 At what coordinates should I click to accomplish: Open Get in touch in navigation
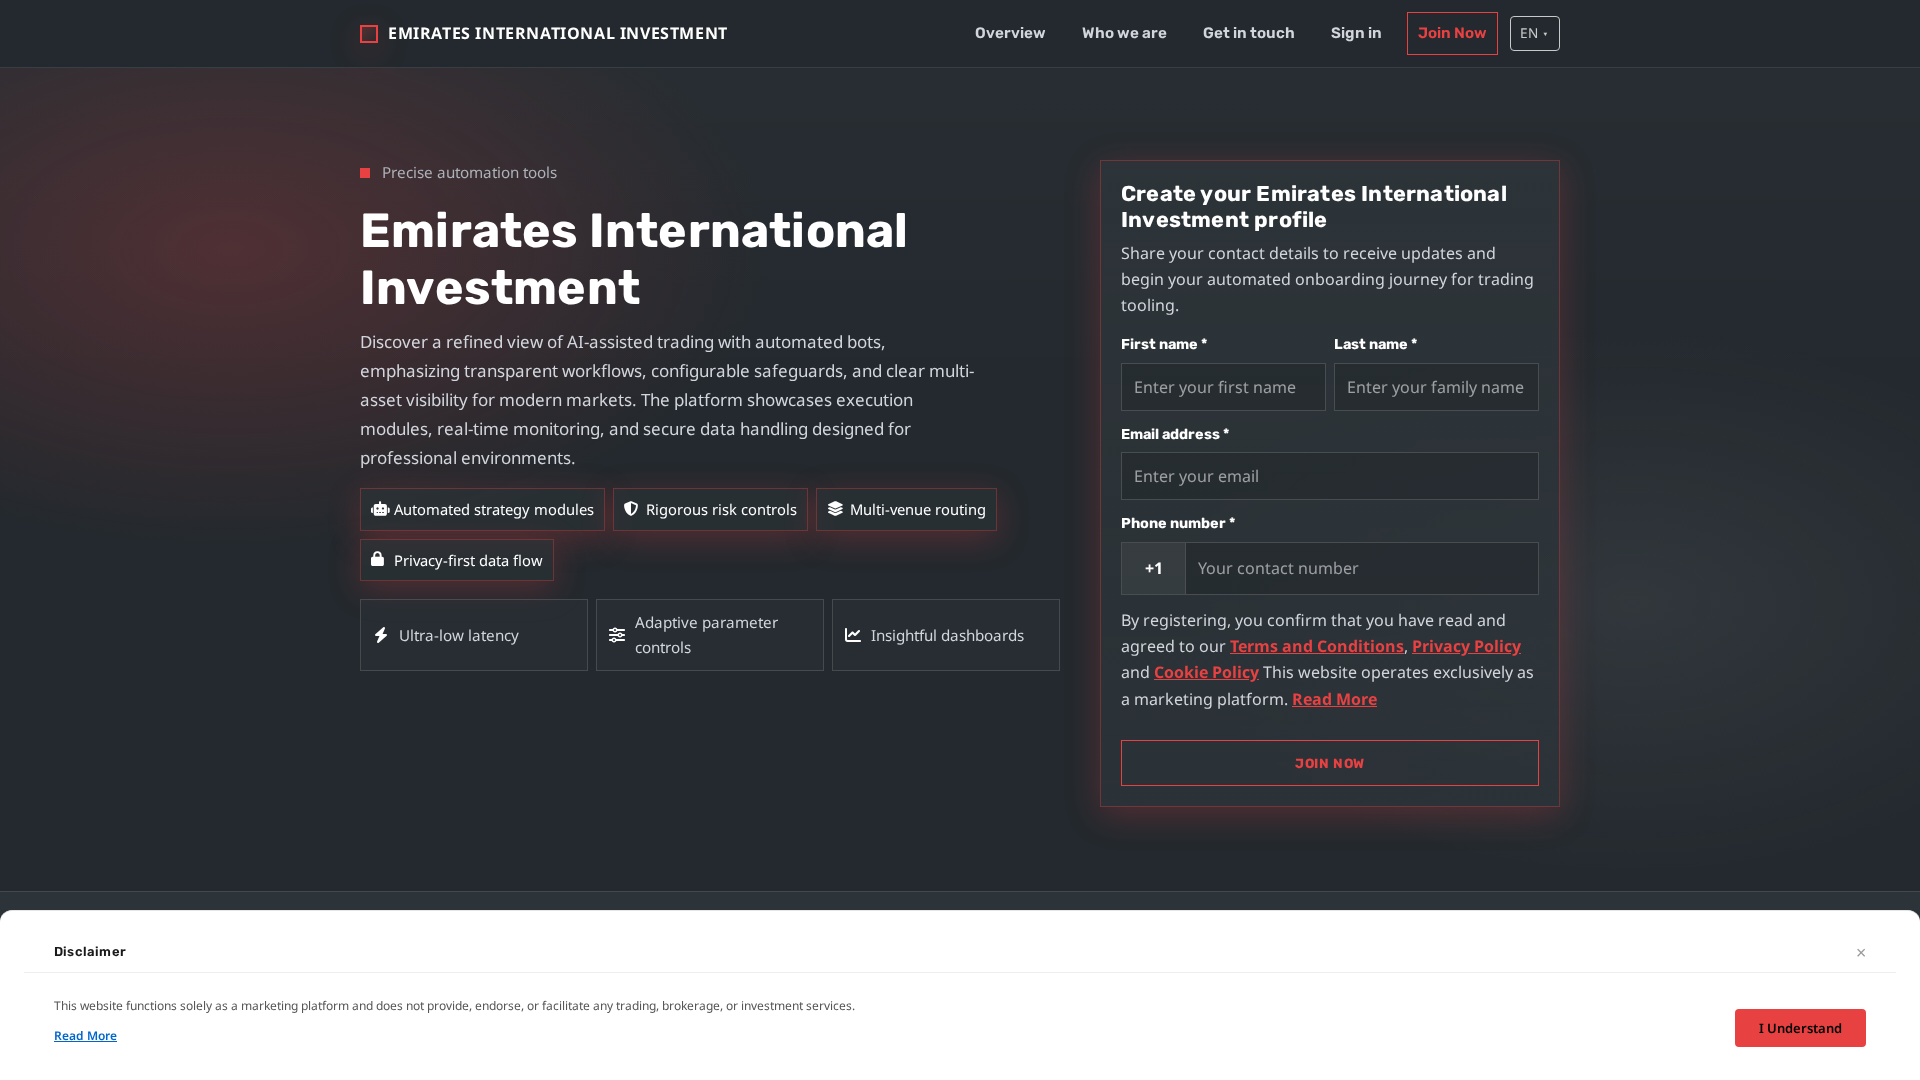click(1248, 33)
